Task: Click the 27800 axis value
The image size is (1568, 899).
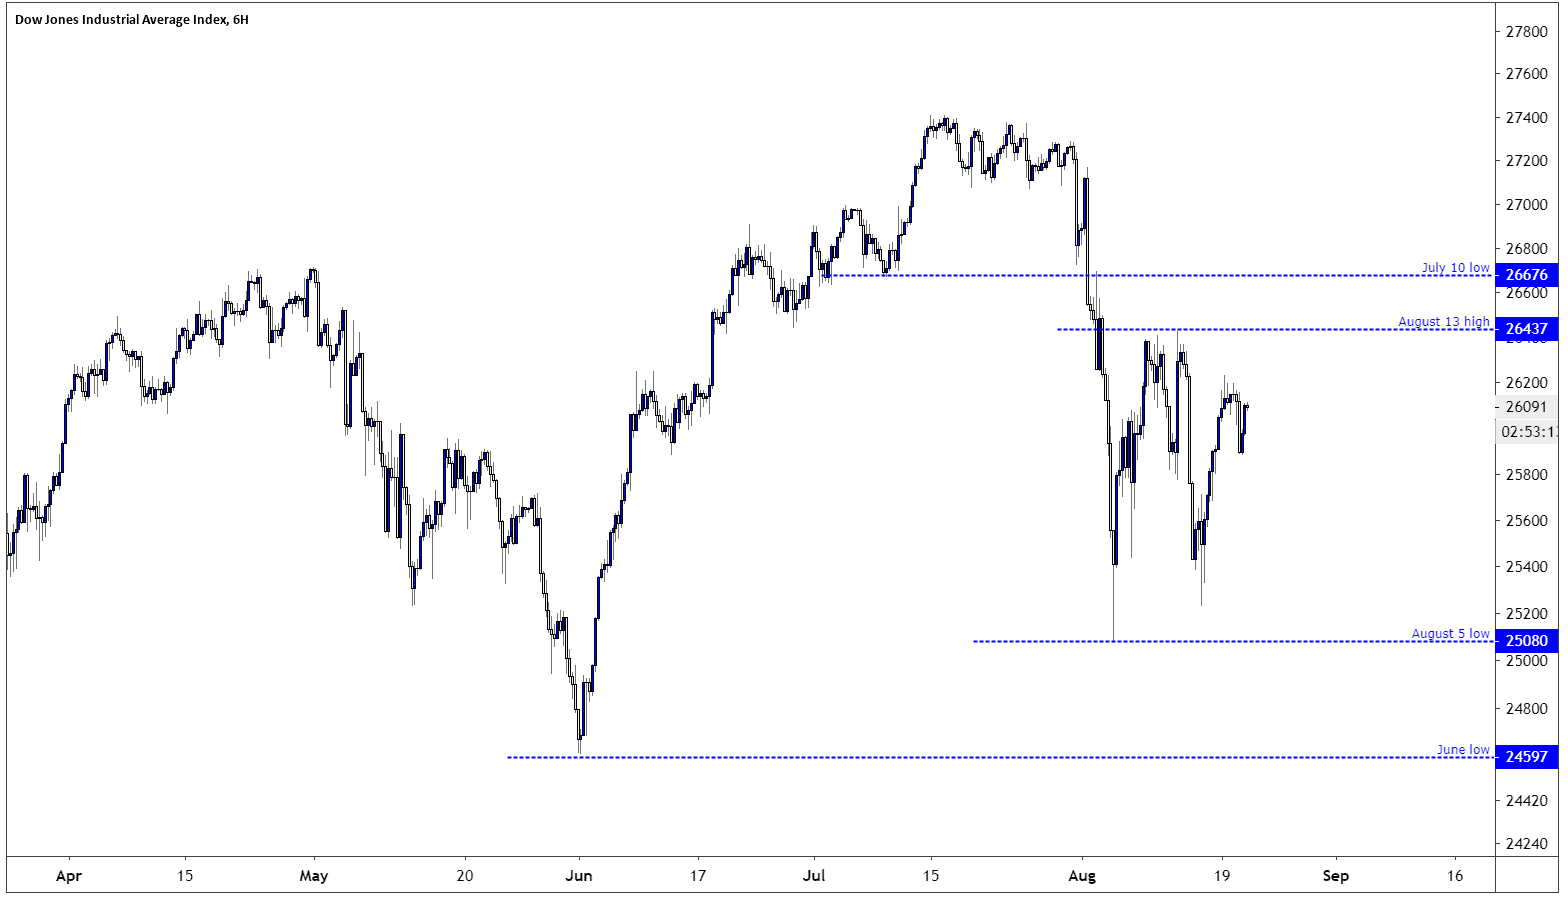Action: [x=1526, y=32]
